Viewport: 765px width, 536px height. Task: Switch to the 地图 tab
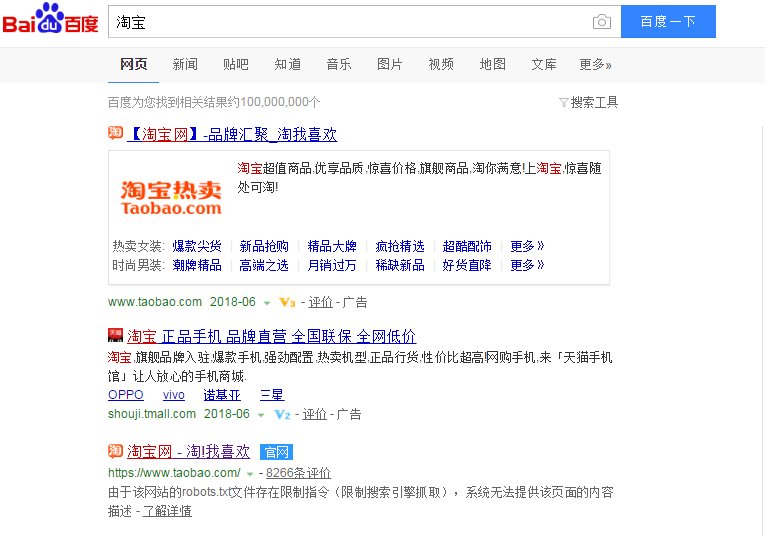pyautogui.click(x=492, y=64)
